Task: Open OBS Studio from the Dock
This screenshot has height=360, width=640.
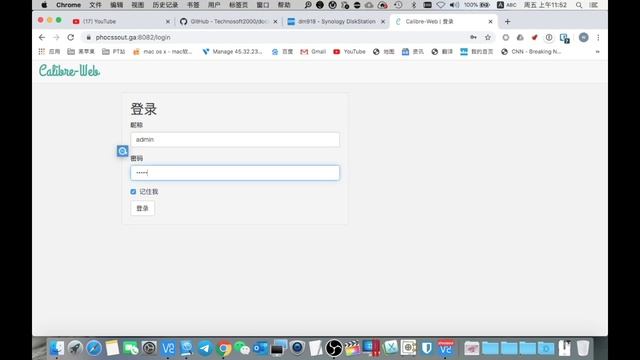Action: click(x=334, y=348)
